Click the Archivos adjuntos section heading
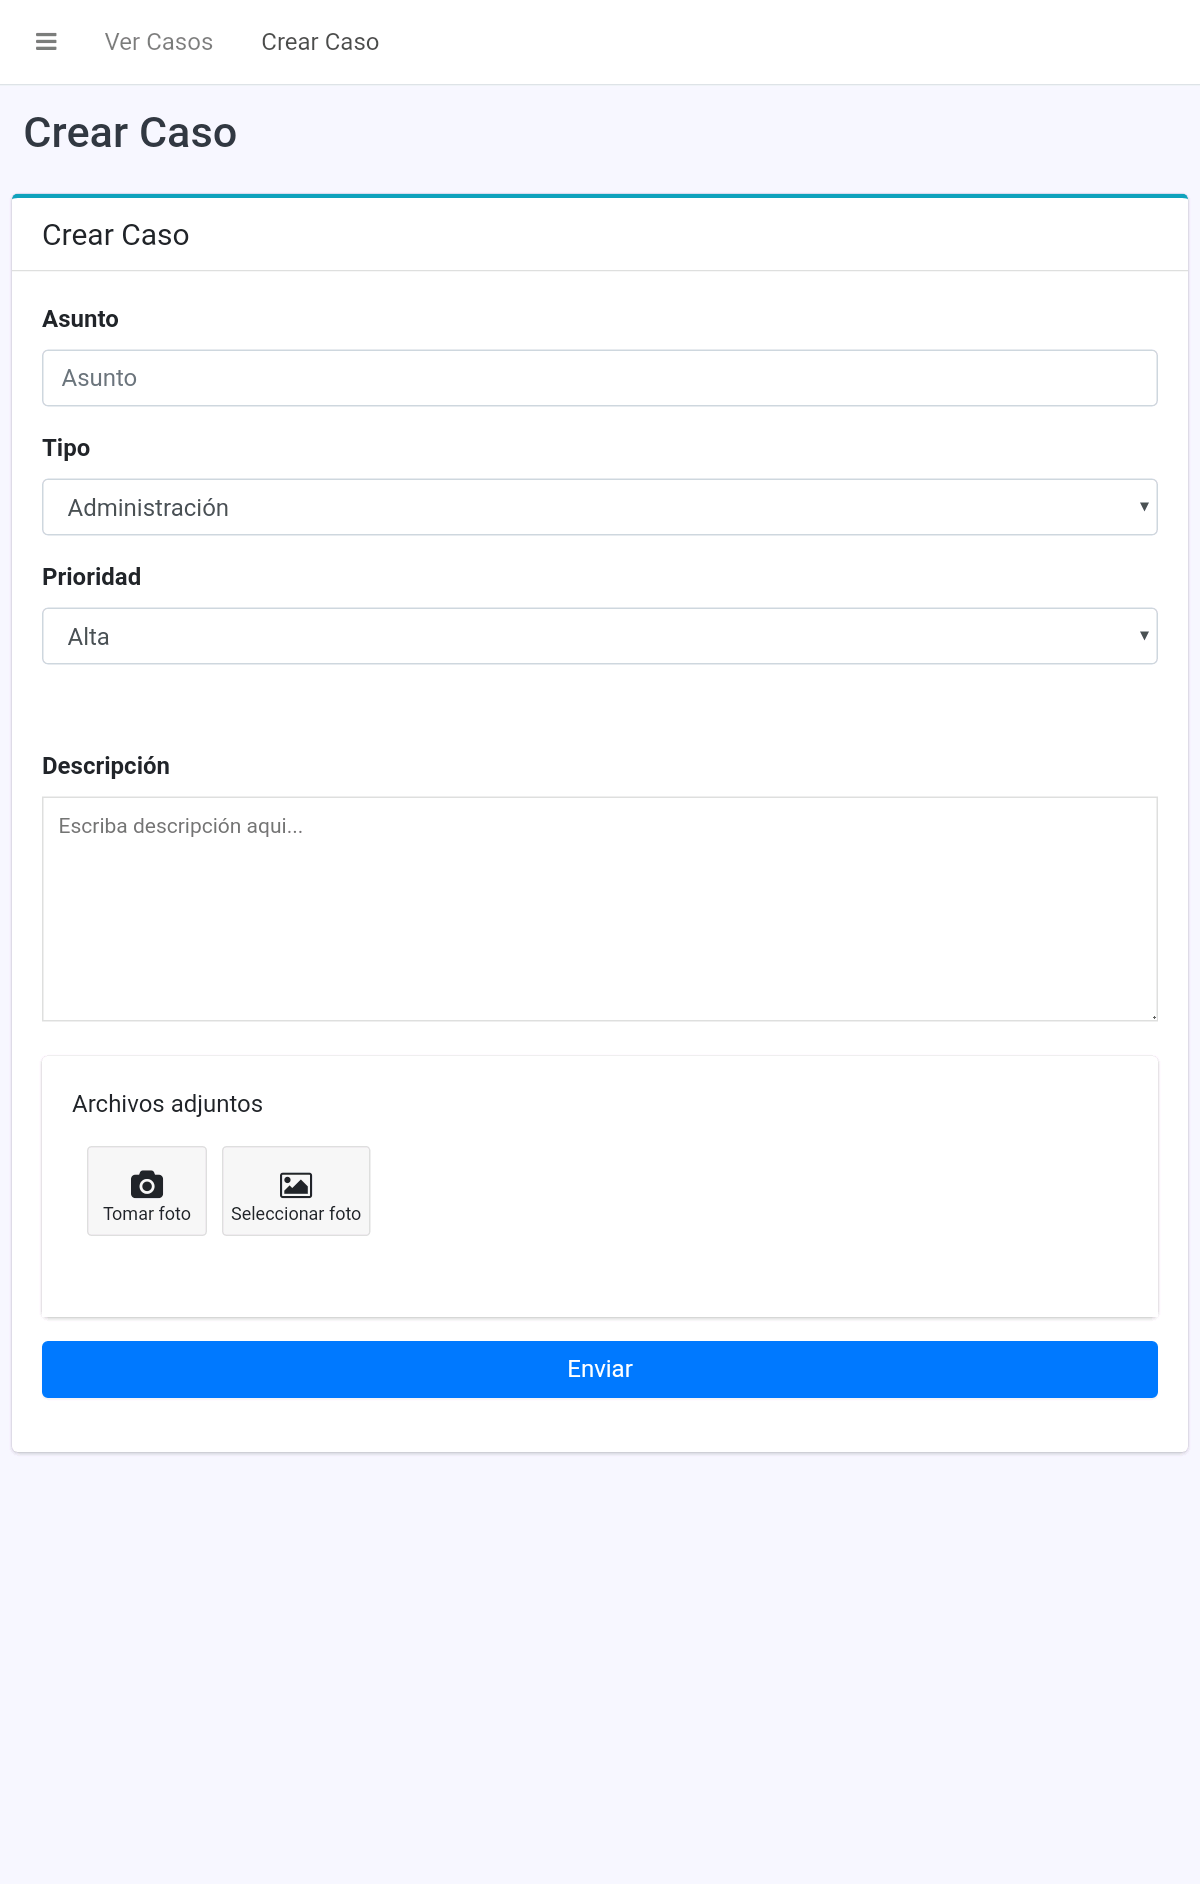 (x=167, y=1104)
